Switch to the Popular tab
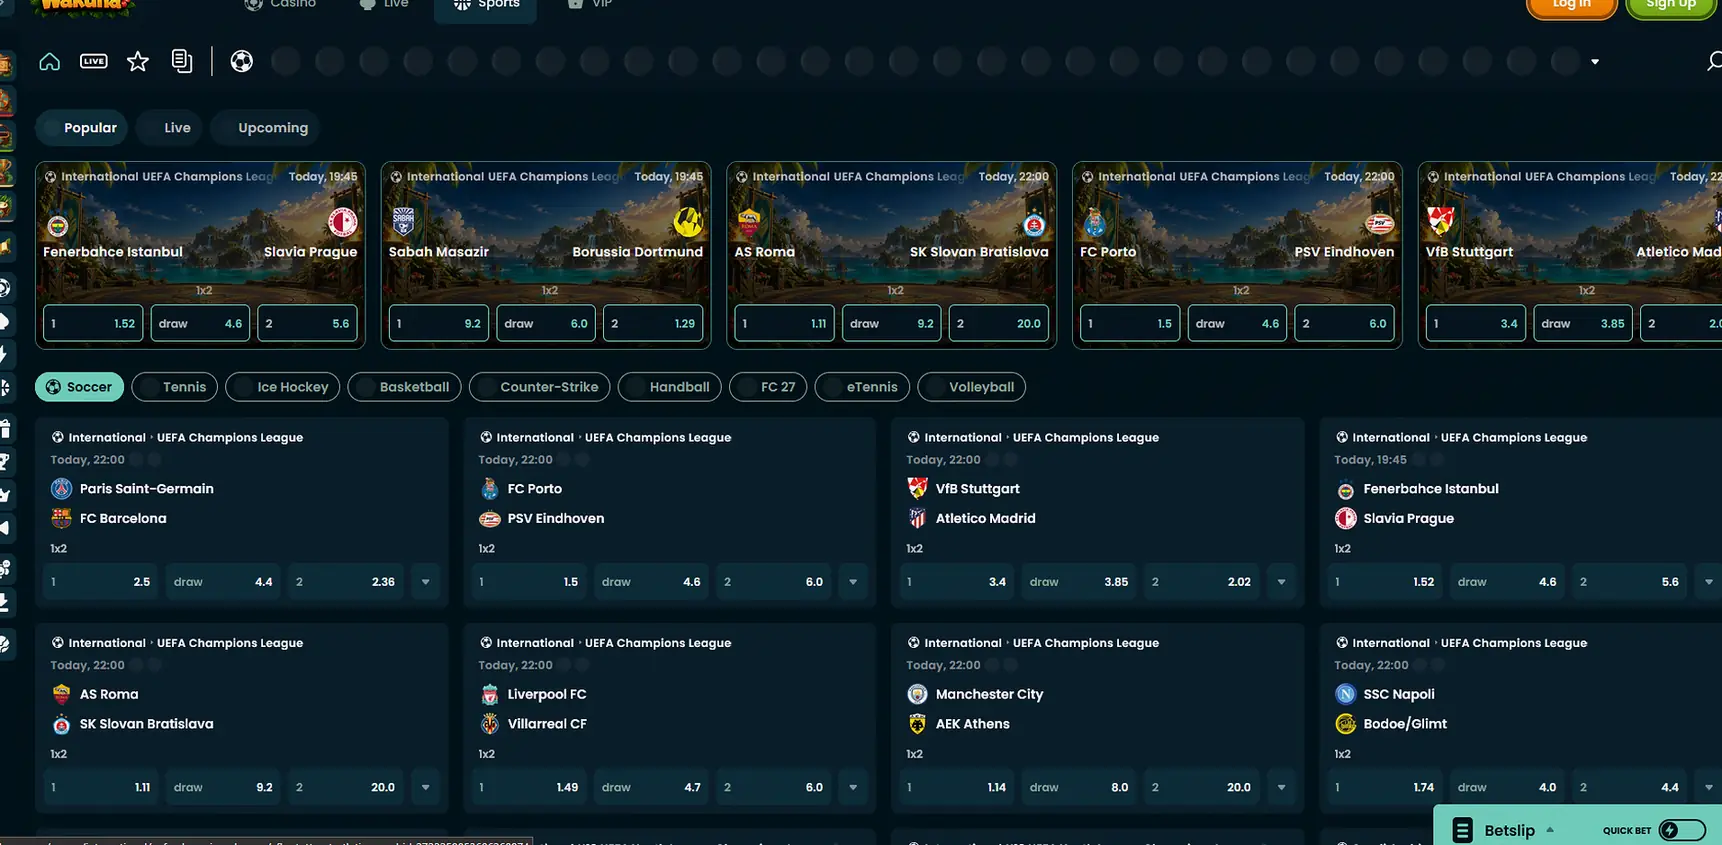The width and height of the screenshot is (1722, 845). pos(82,128)
